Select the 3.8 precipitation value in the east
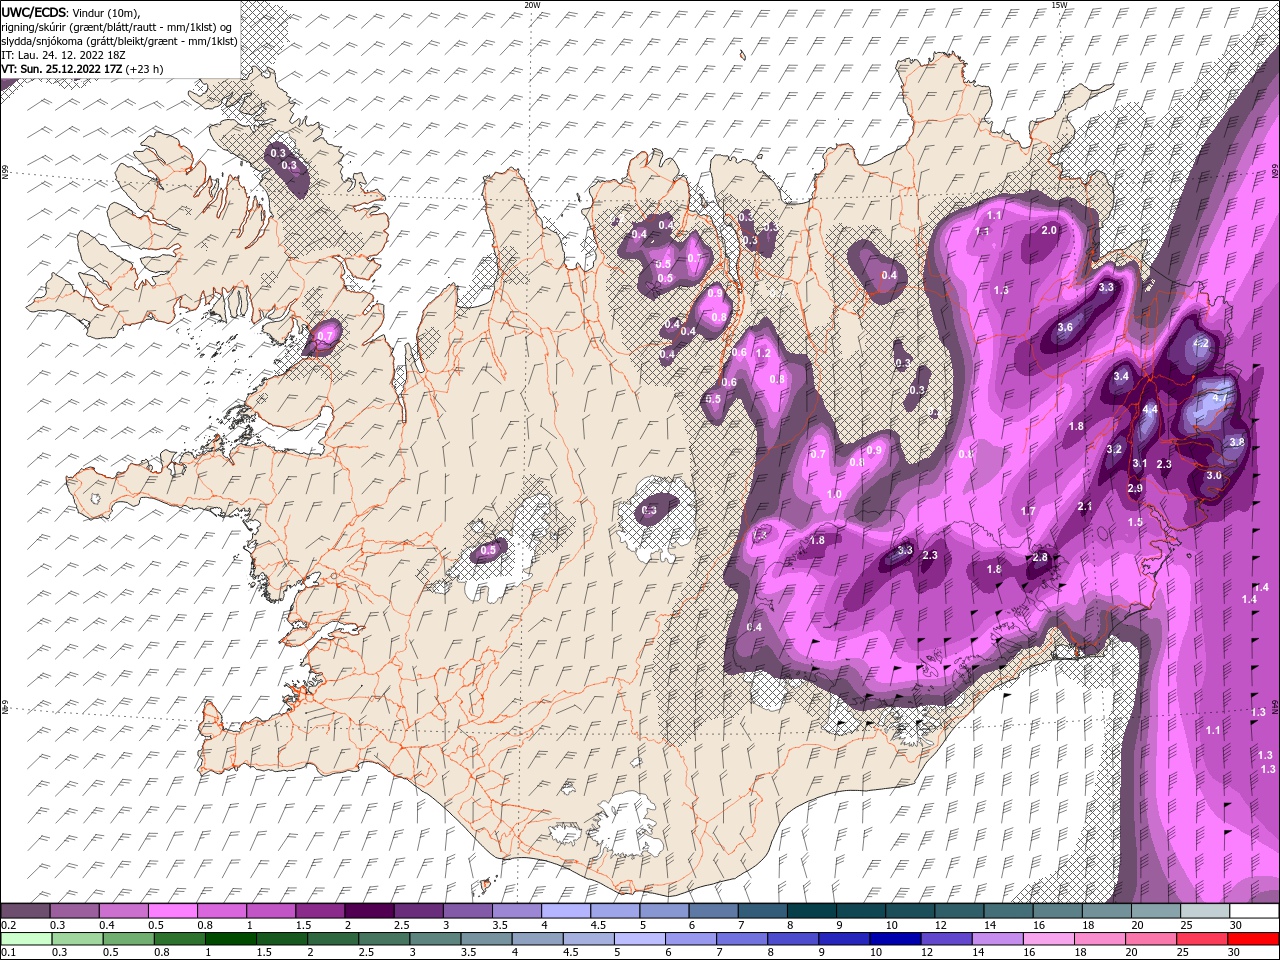Image resolution: width=1280 pixels, height=960 pixels. [x=1236, y=442]
